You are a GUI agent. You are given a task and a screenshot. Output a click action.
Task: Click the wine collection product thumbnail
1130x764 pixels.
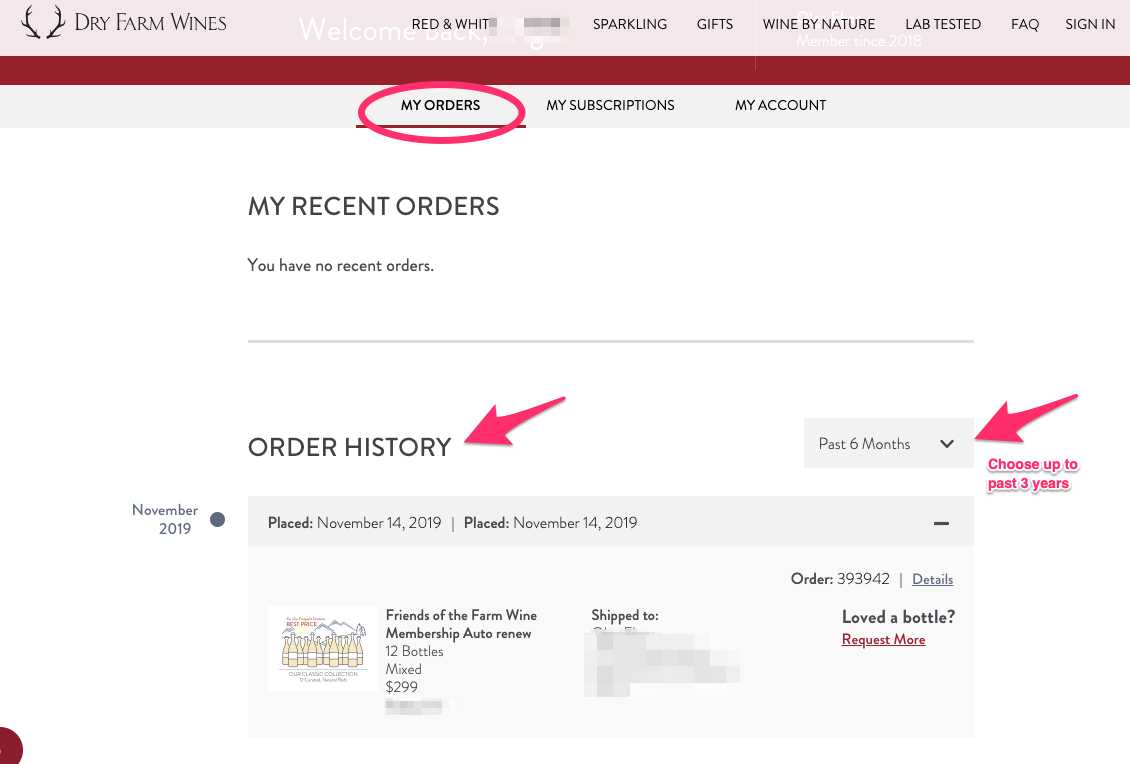pyautogui.click(x=323, y=647)
